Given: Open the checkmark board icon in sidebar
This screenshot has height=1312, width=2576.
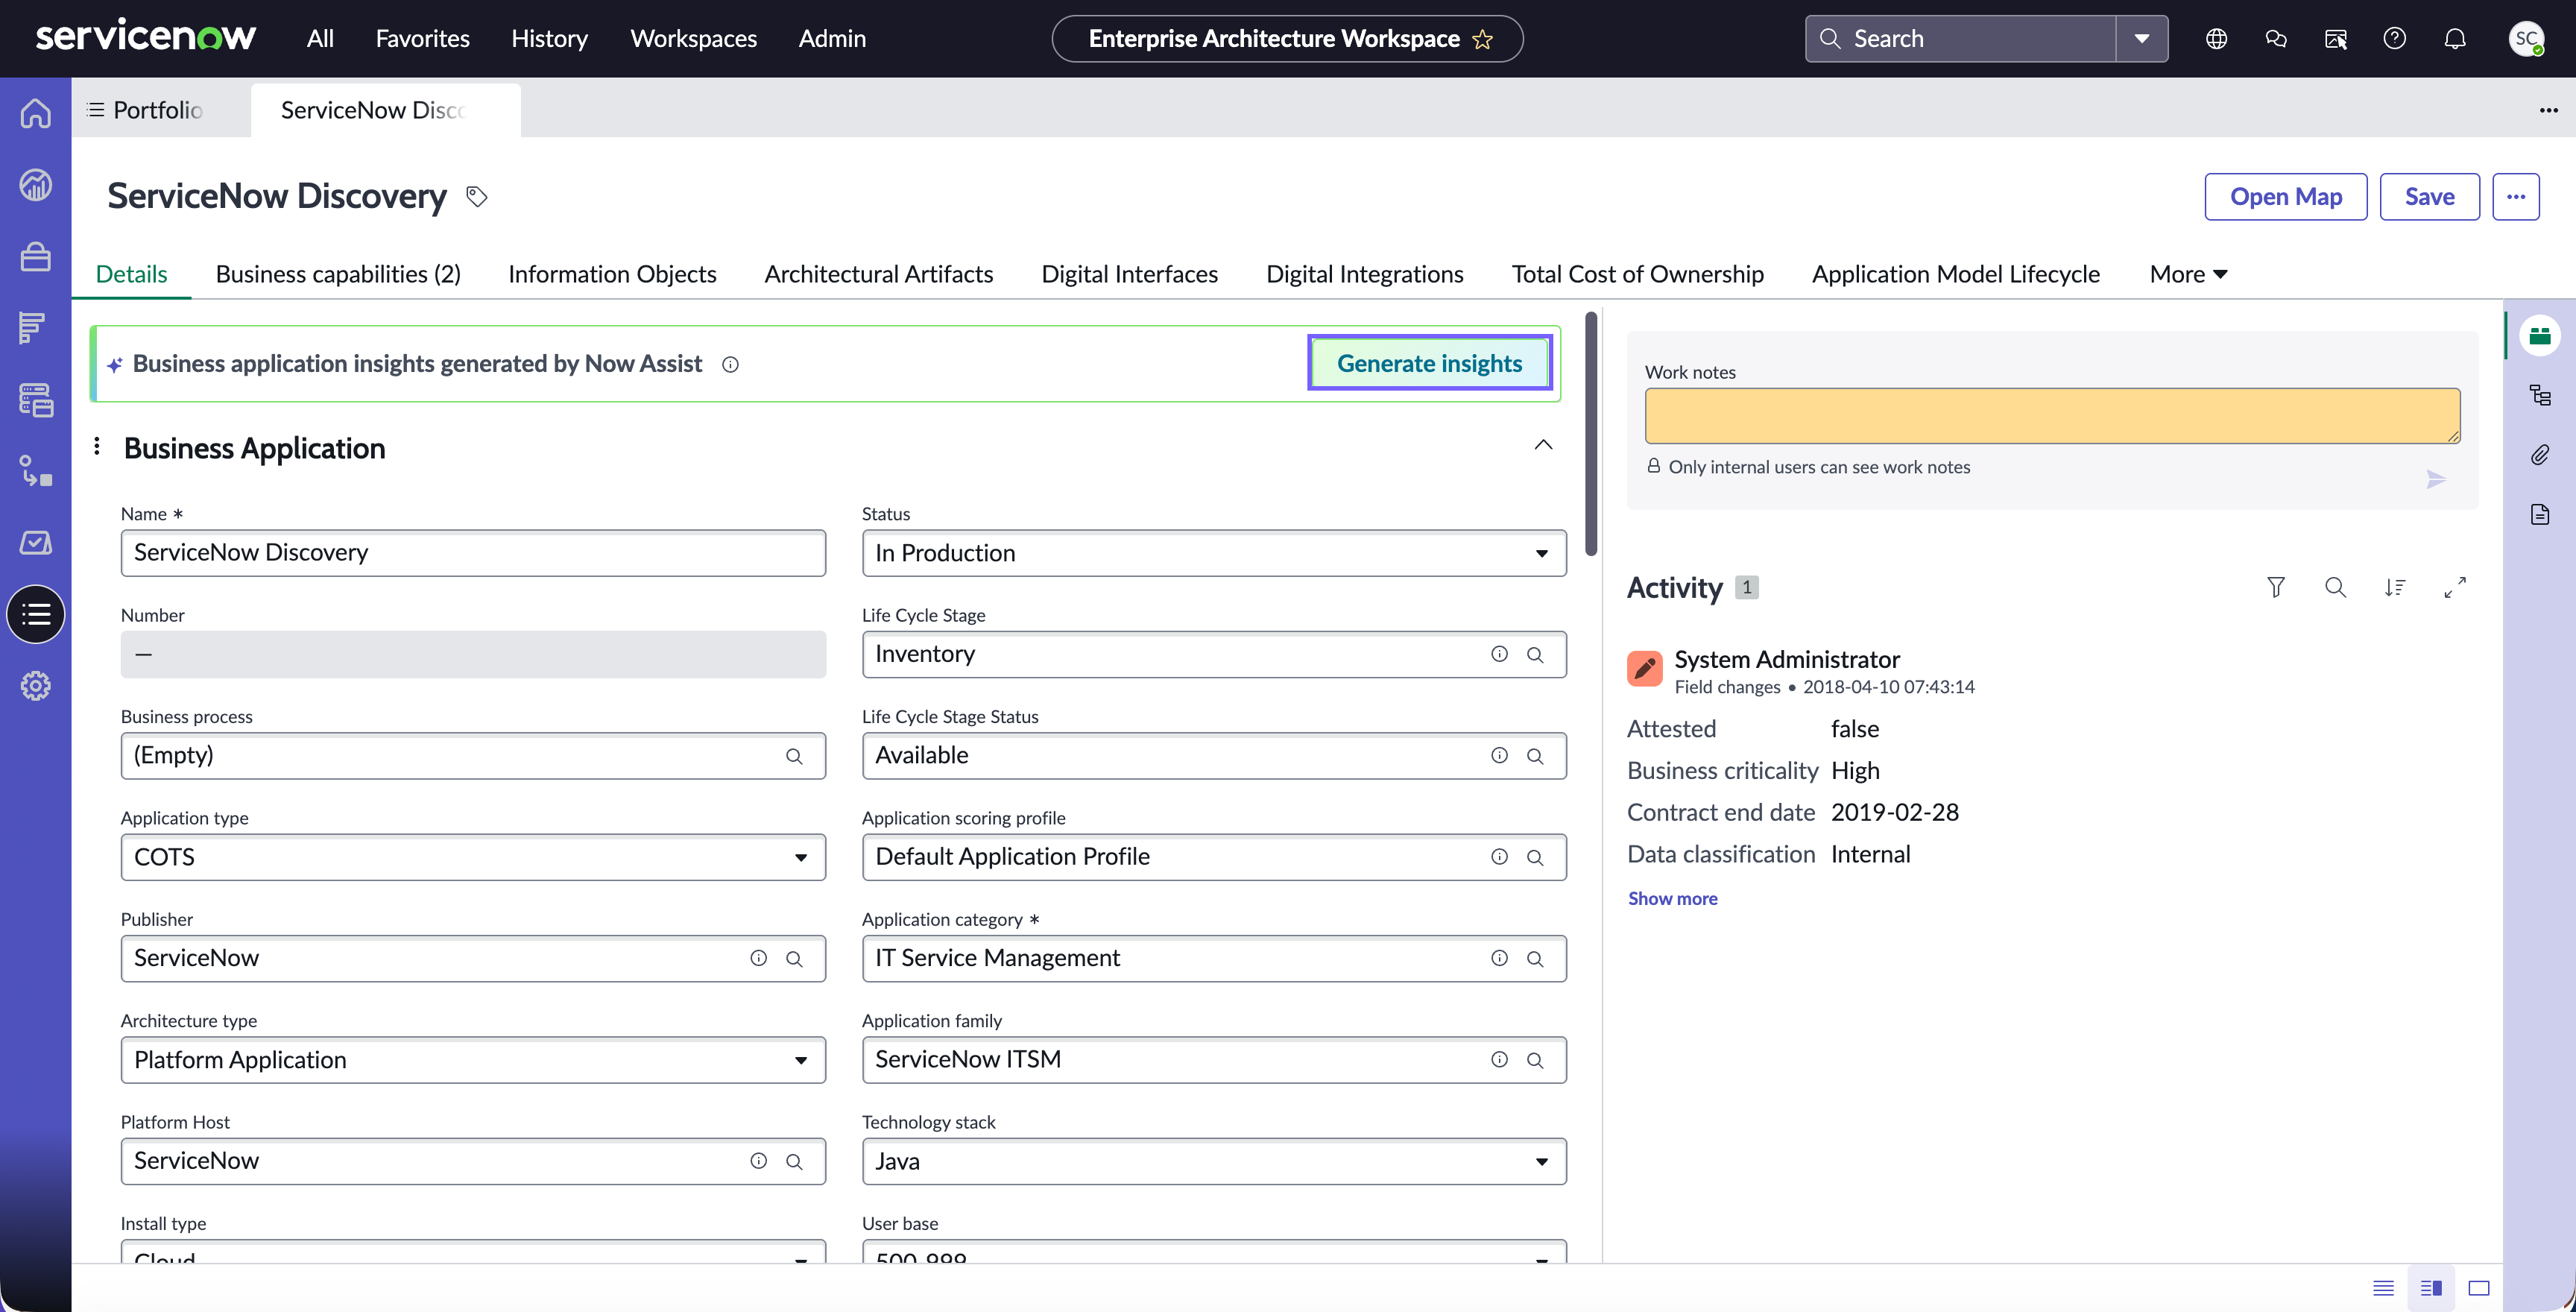Looking at the screenshot, I should [x=36, y=542].
